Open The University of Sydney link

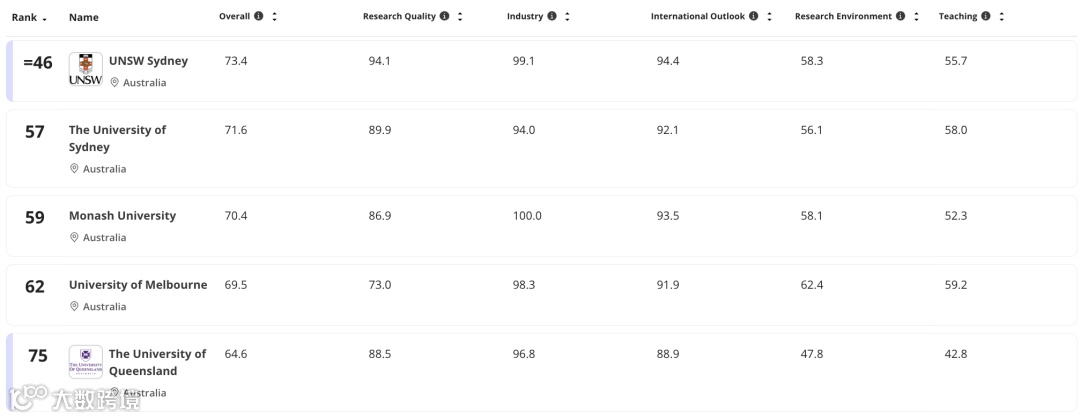click(117, 138)
